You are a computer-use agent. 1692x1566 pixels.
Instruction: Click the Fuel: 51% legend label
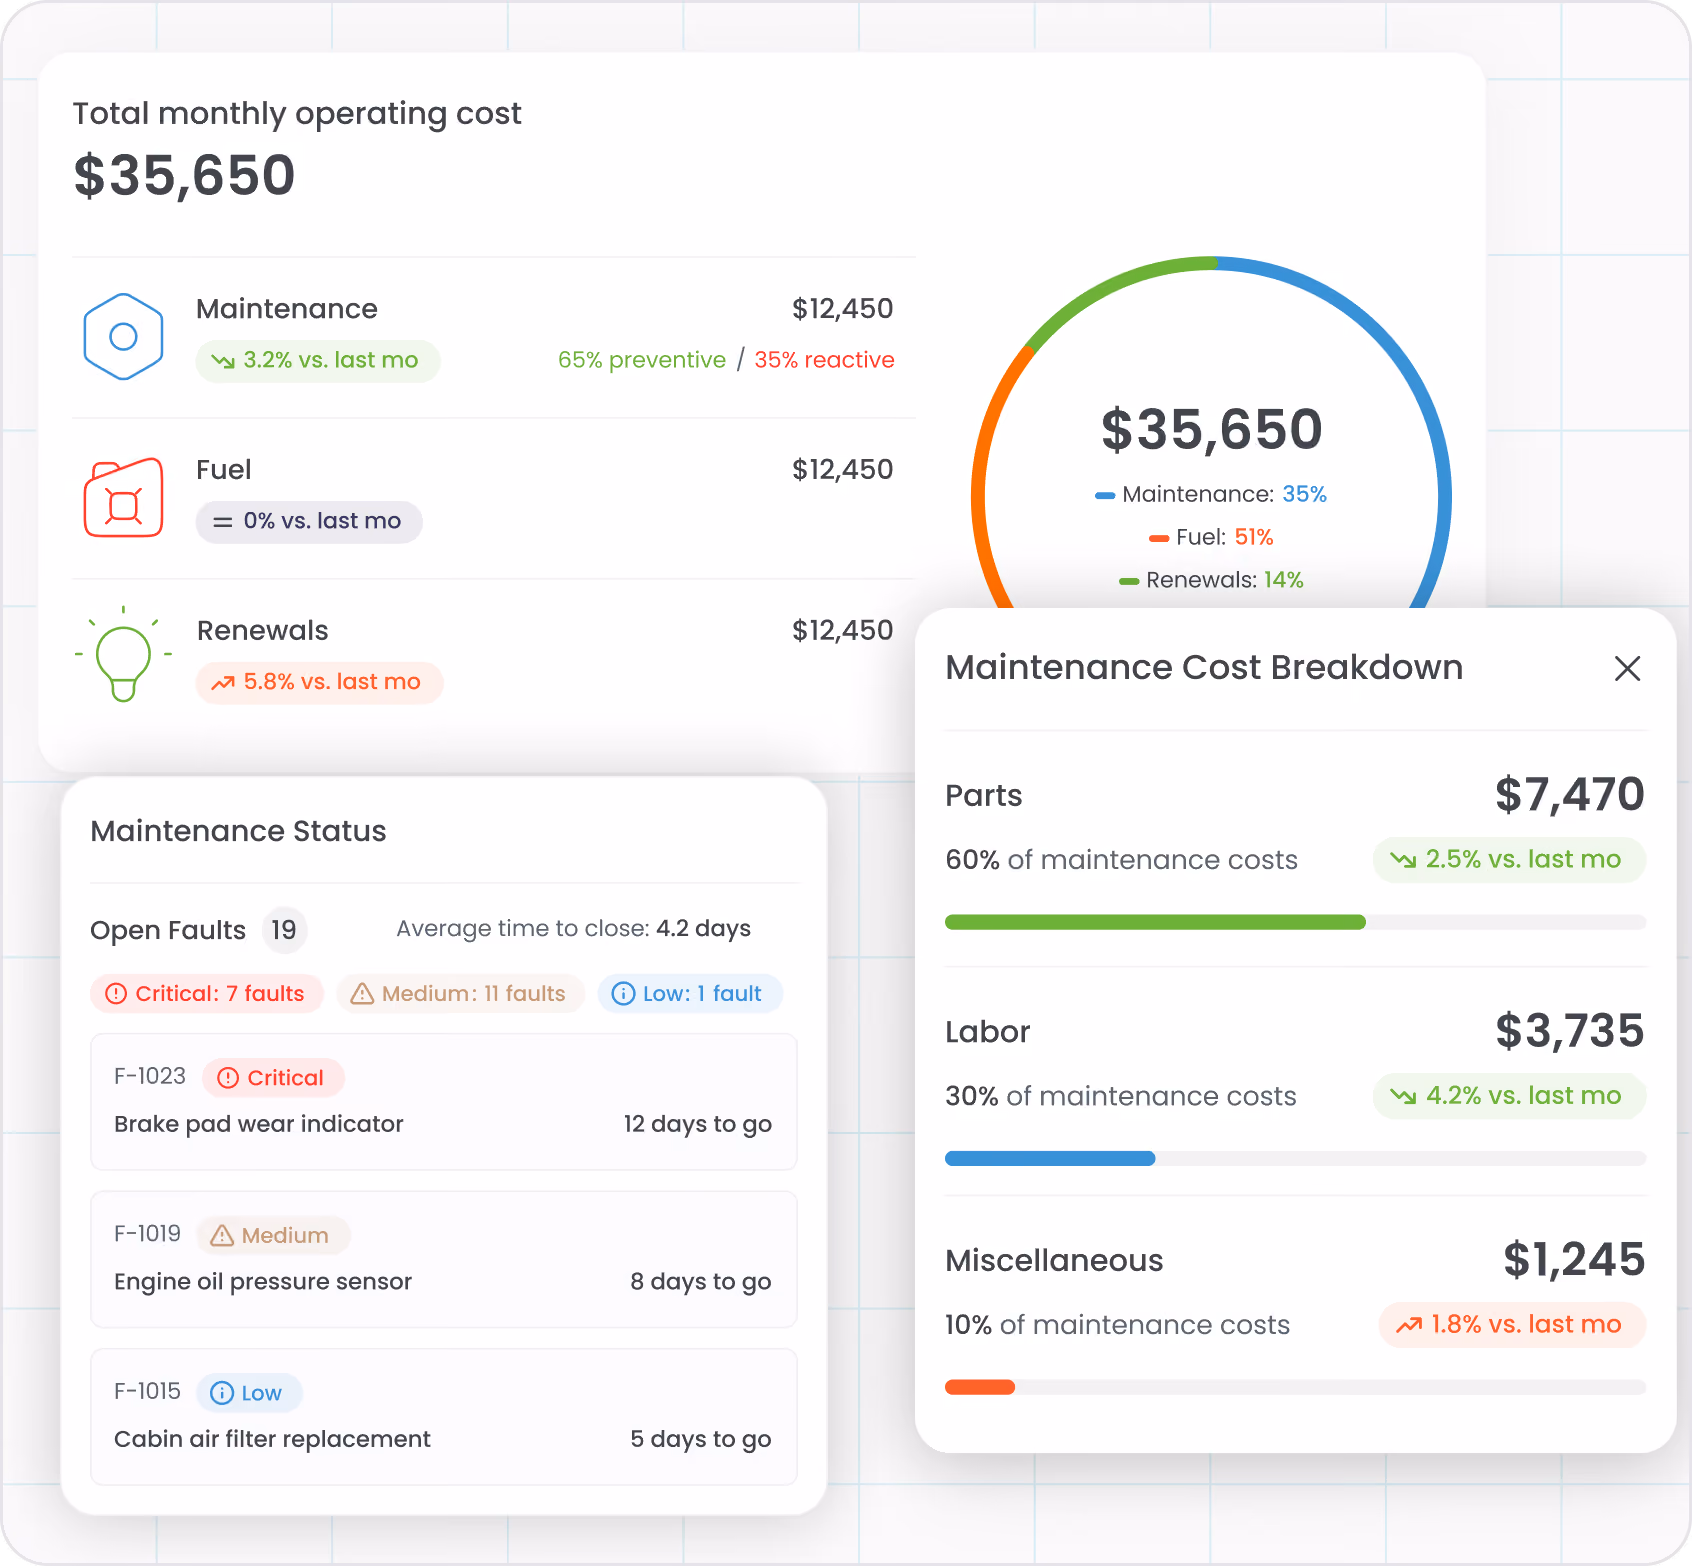[1225, 538]
